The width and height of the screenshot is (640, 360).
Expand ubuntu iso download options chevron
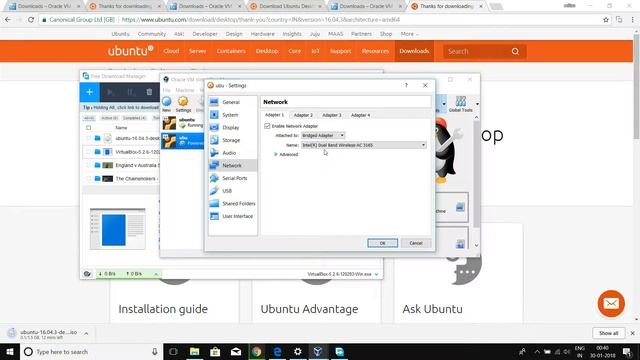tap(87, 333)
